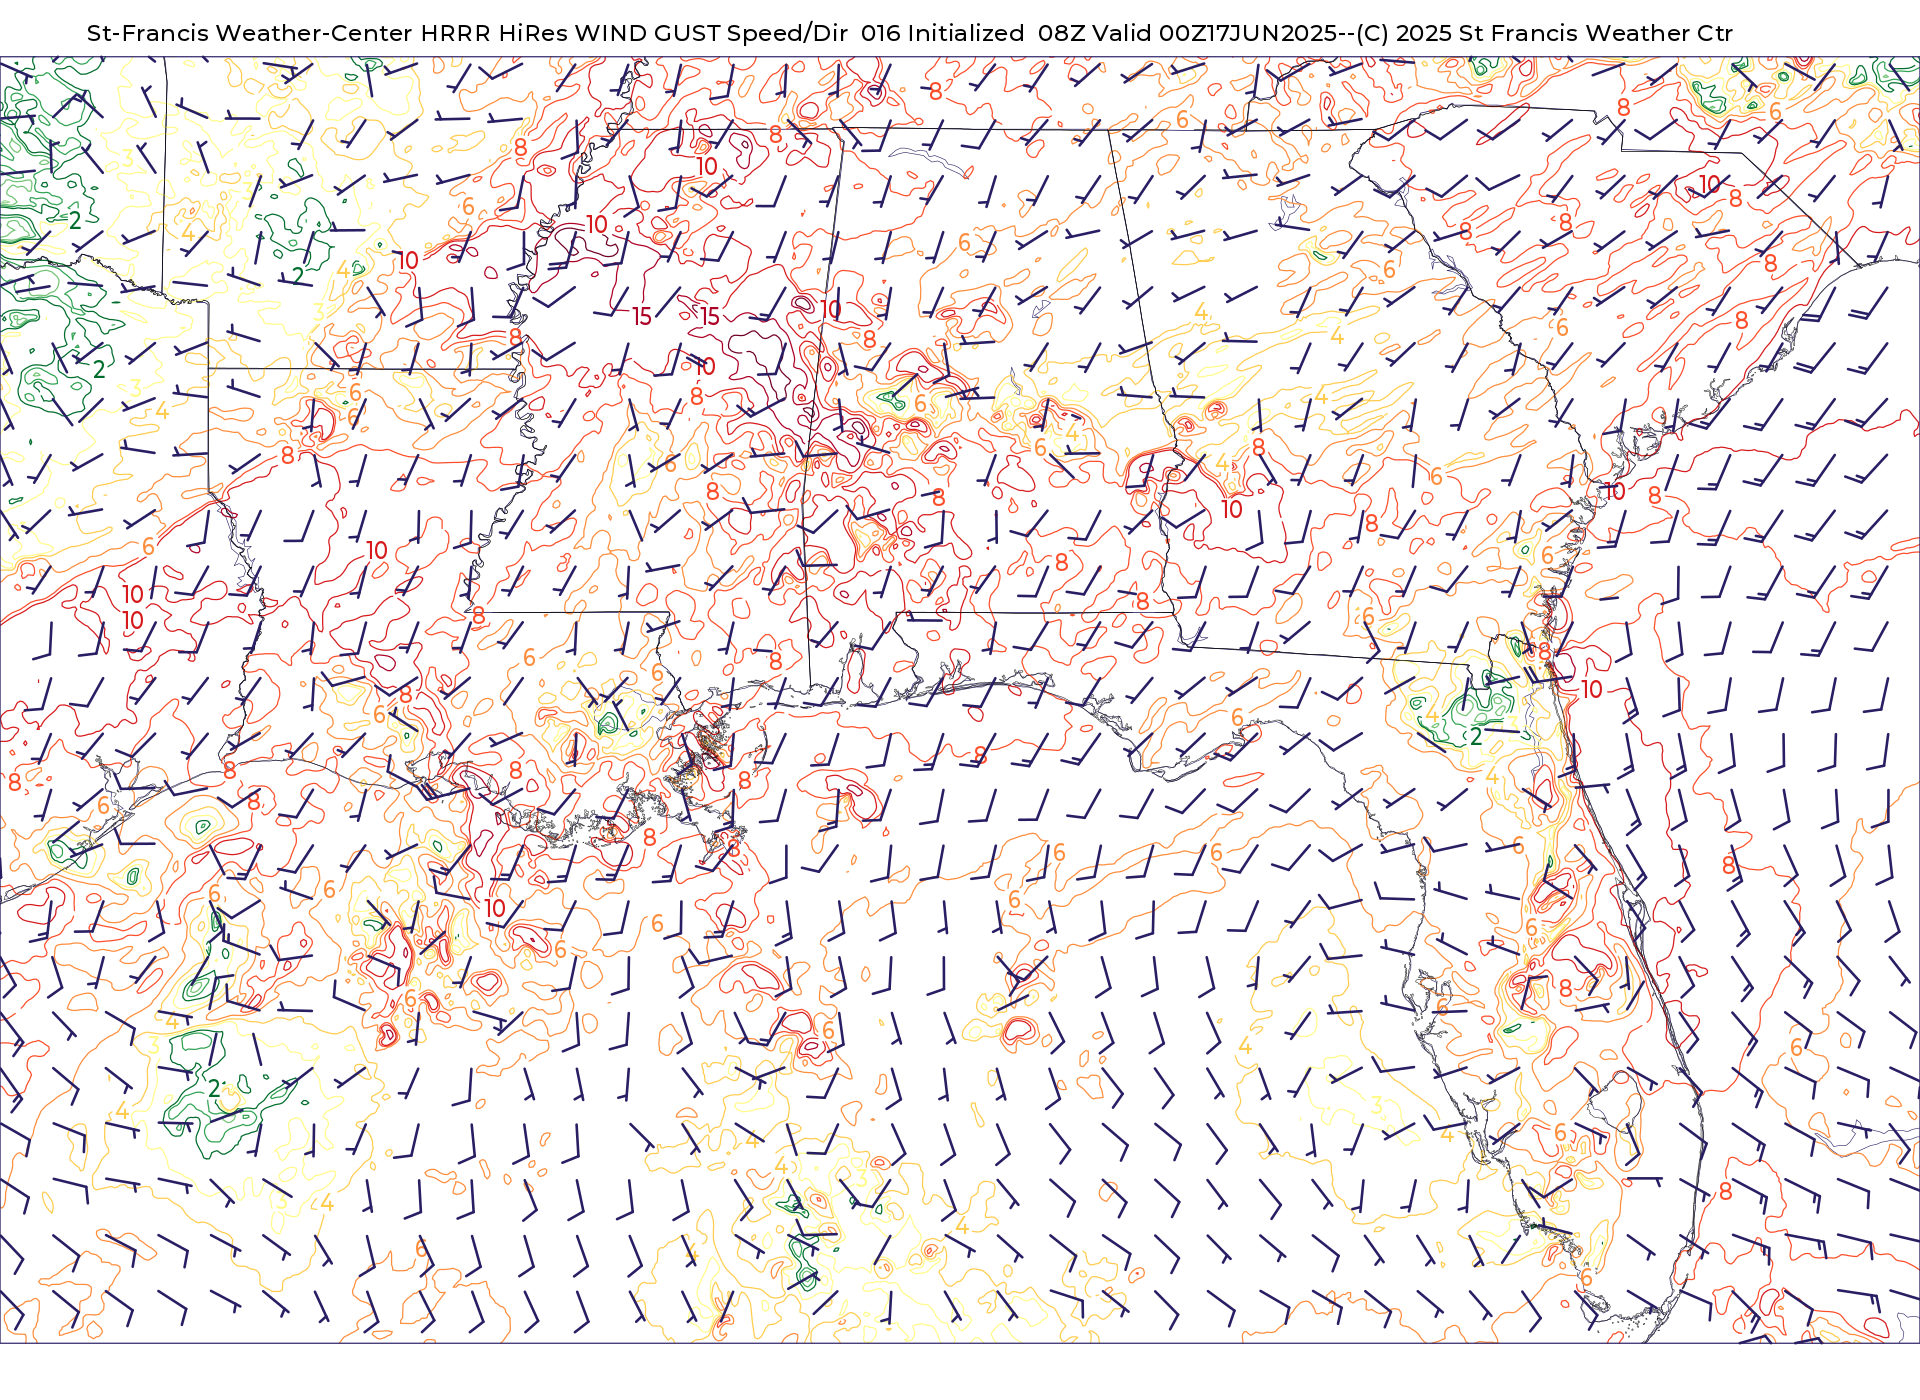The width and height of the screenshot is (1920, 1400).
Task: Select the 'HRRR HiRes' model name text
Action: pos(495,33)
